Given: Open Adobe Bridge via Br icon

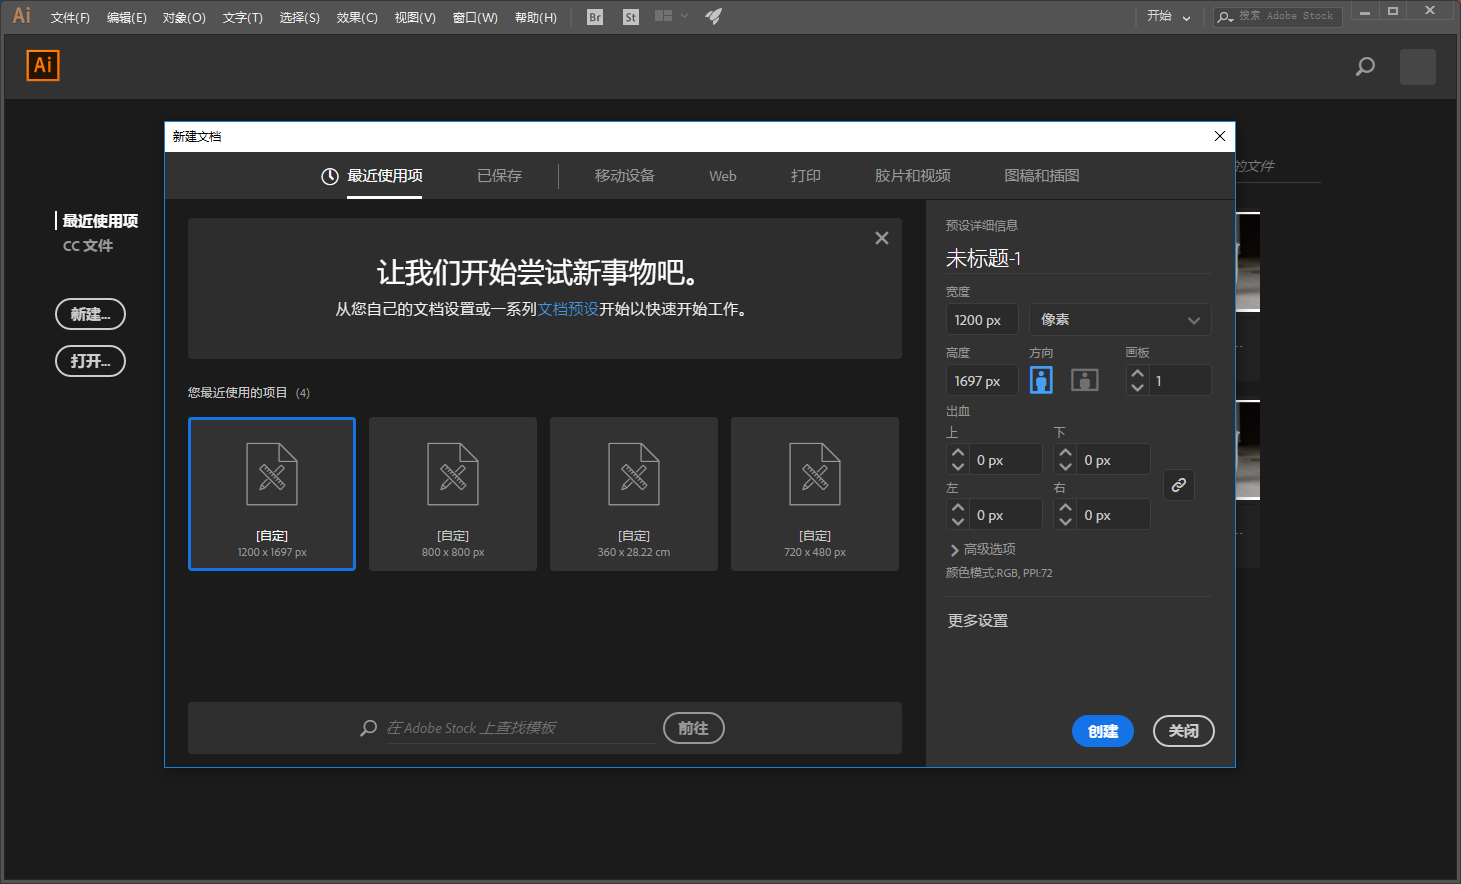Looking at the screenshot, I should click(x=595, y=17).
